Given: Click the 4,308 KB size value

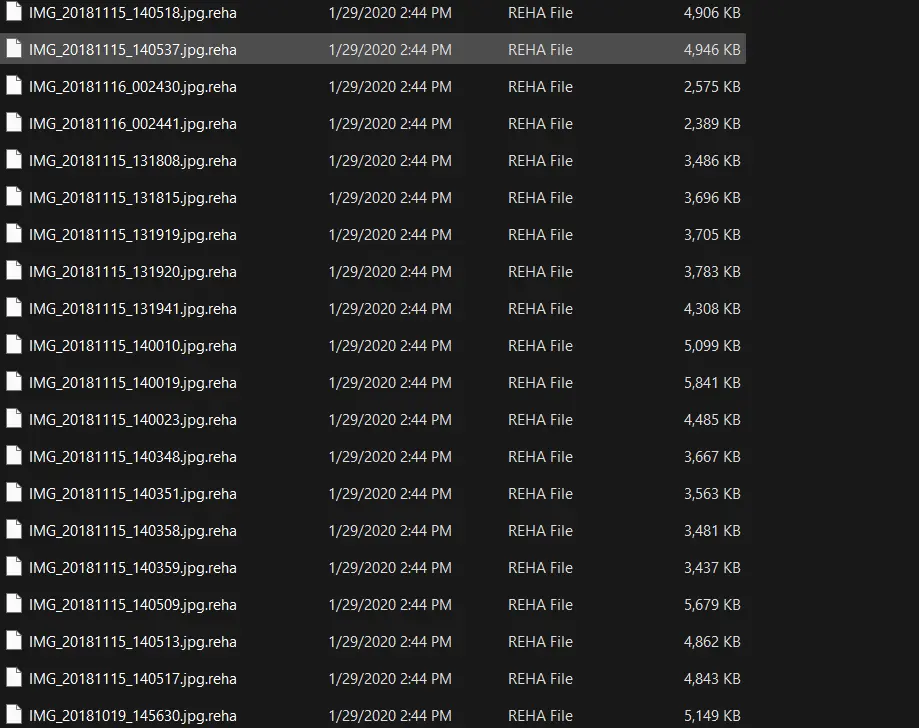Looking at the screenshot, I should (x=712, y=308).
